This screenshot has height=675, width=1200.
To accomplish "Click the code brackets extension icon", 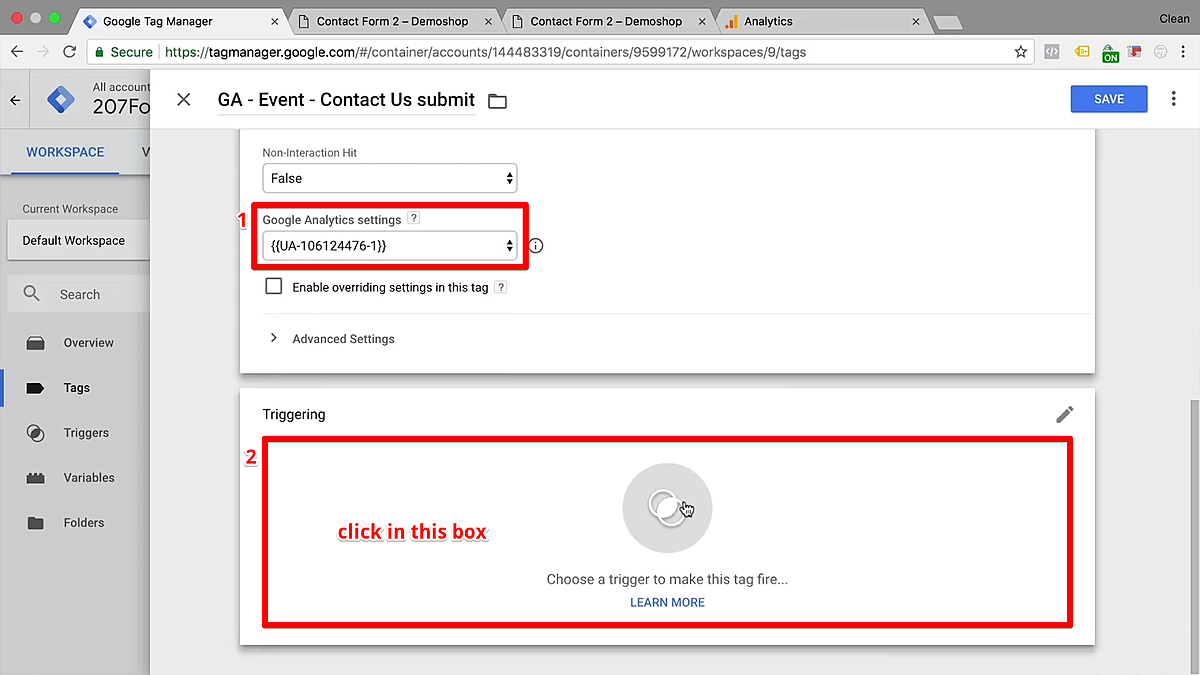I will pyautogui.click(x=1052, y=52).
